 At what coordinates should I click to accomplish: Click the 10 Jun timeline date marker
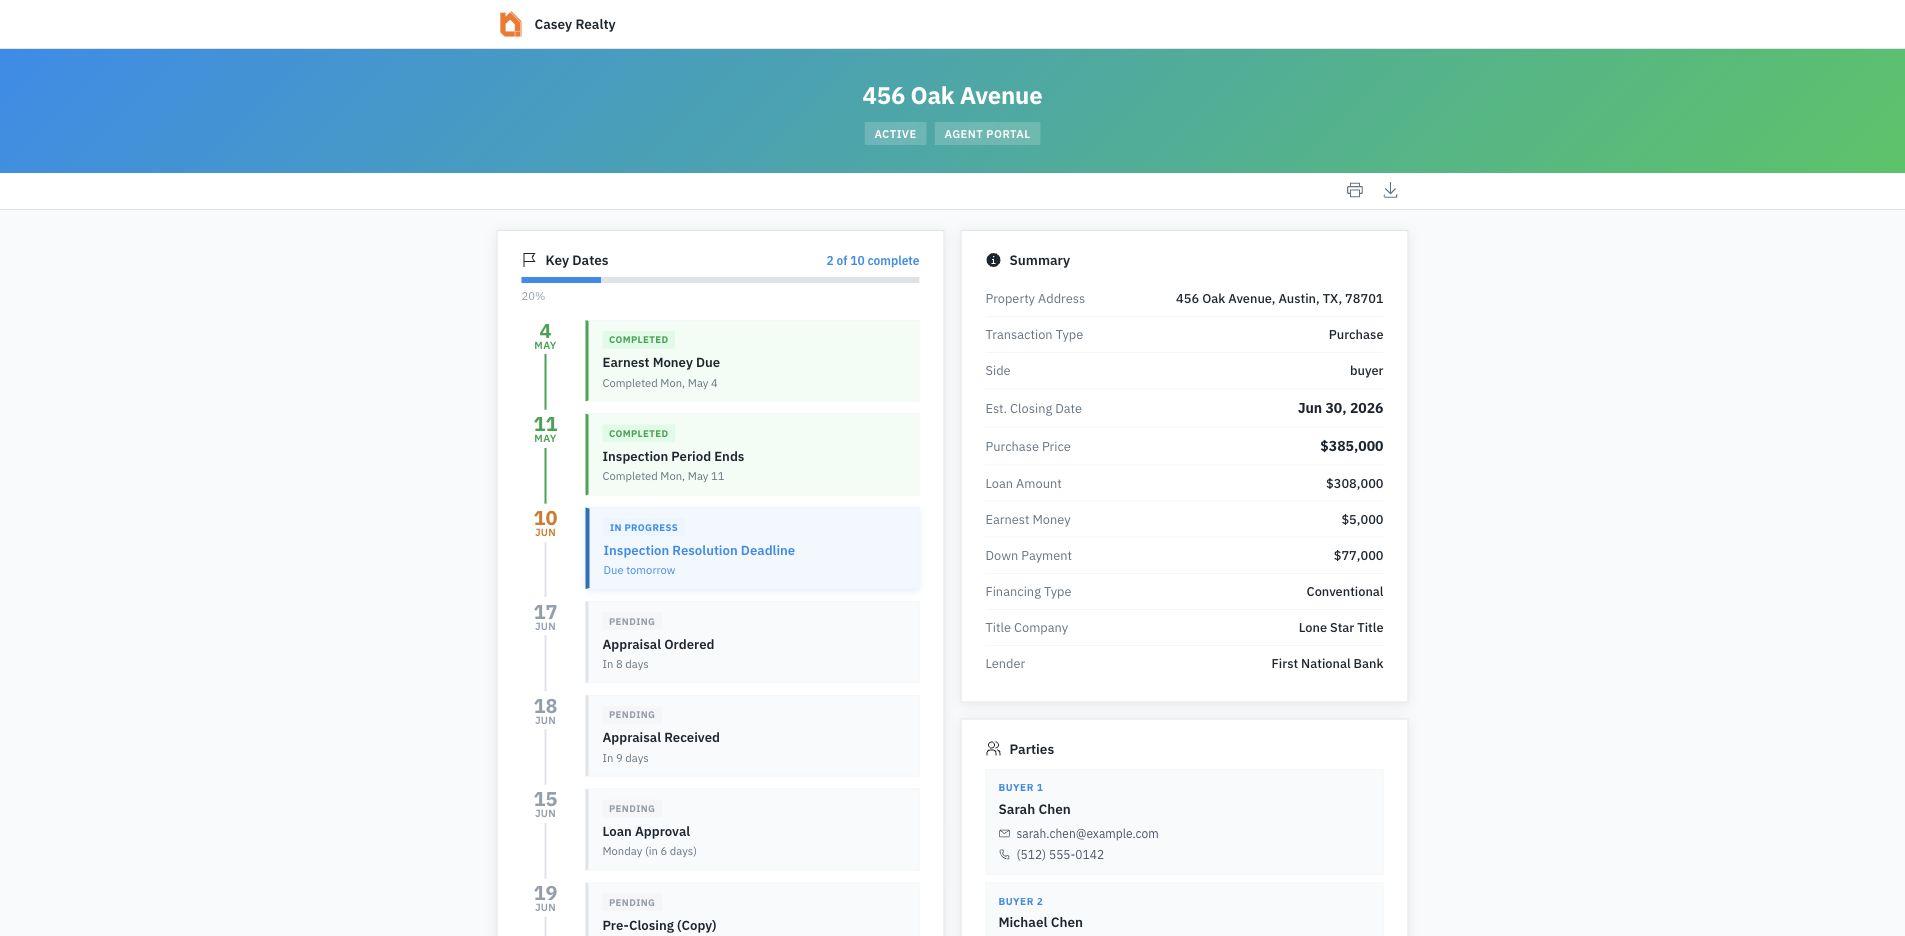545,523
